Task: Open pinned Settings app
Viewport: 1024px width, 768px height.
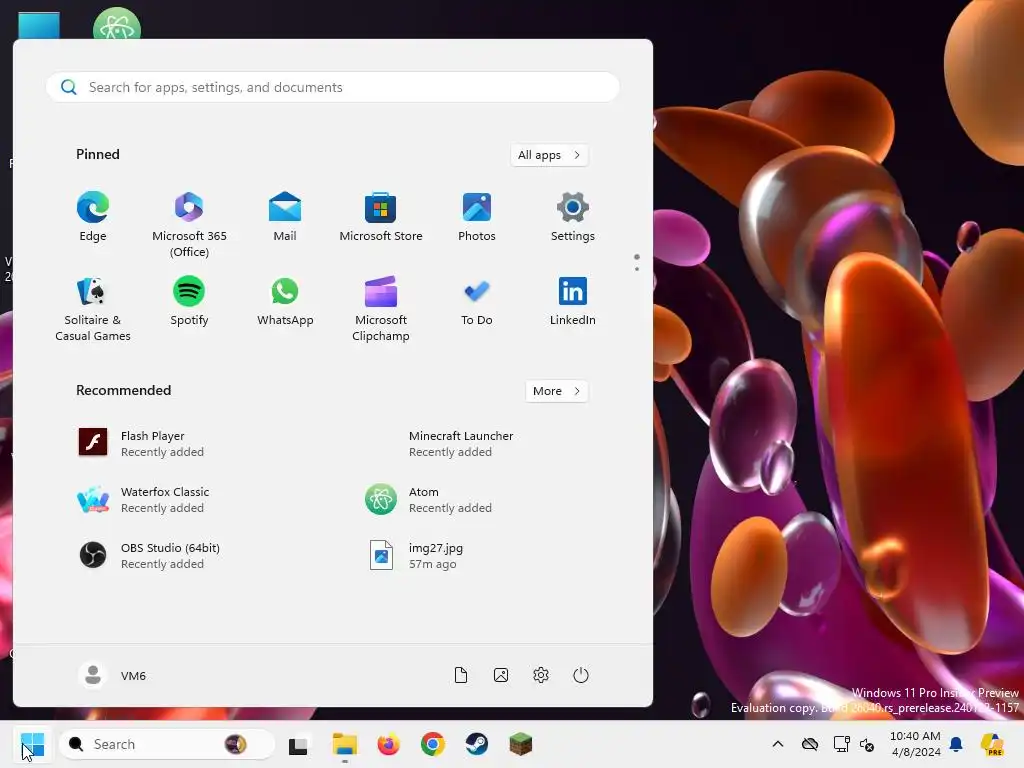Action: point(573,217)
